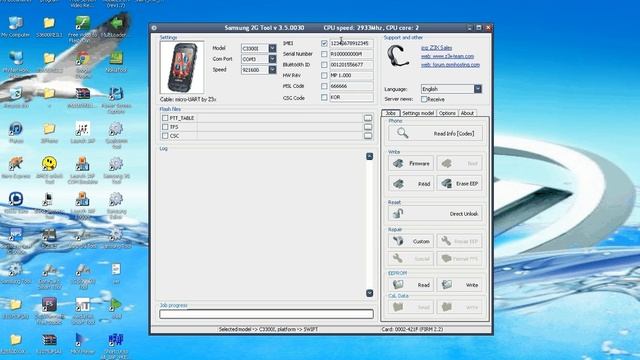The height and width of the screenshot is (360, 640).
Task: Open the green play arrow desktop icon
Action: (x=116, y=308)
